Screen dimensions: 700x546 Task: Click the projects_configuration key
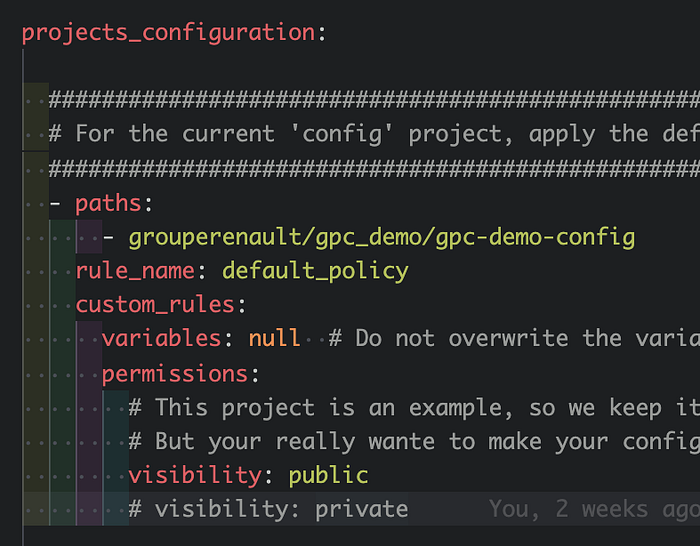click(x=168, y=33)
